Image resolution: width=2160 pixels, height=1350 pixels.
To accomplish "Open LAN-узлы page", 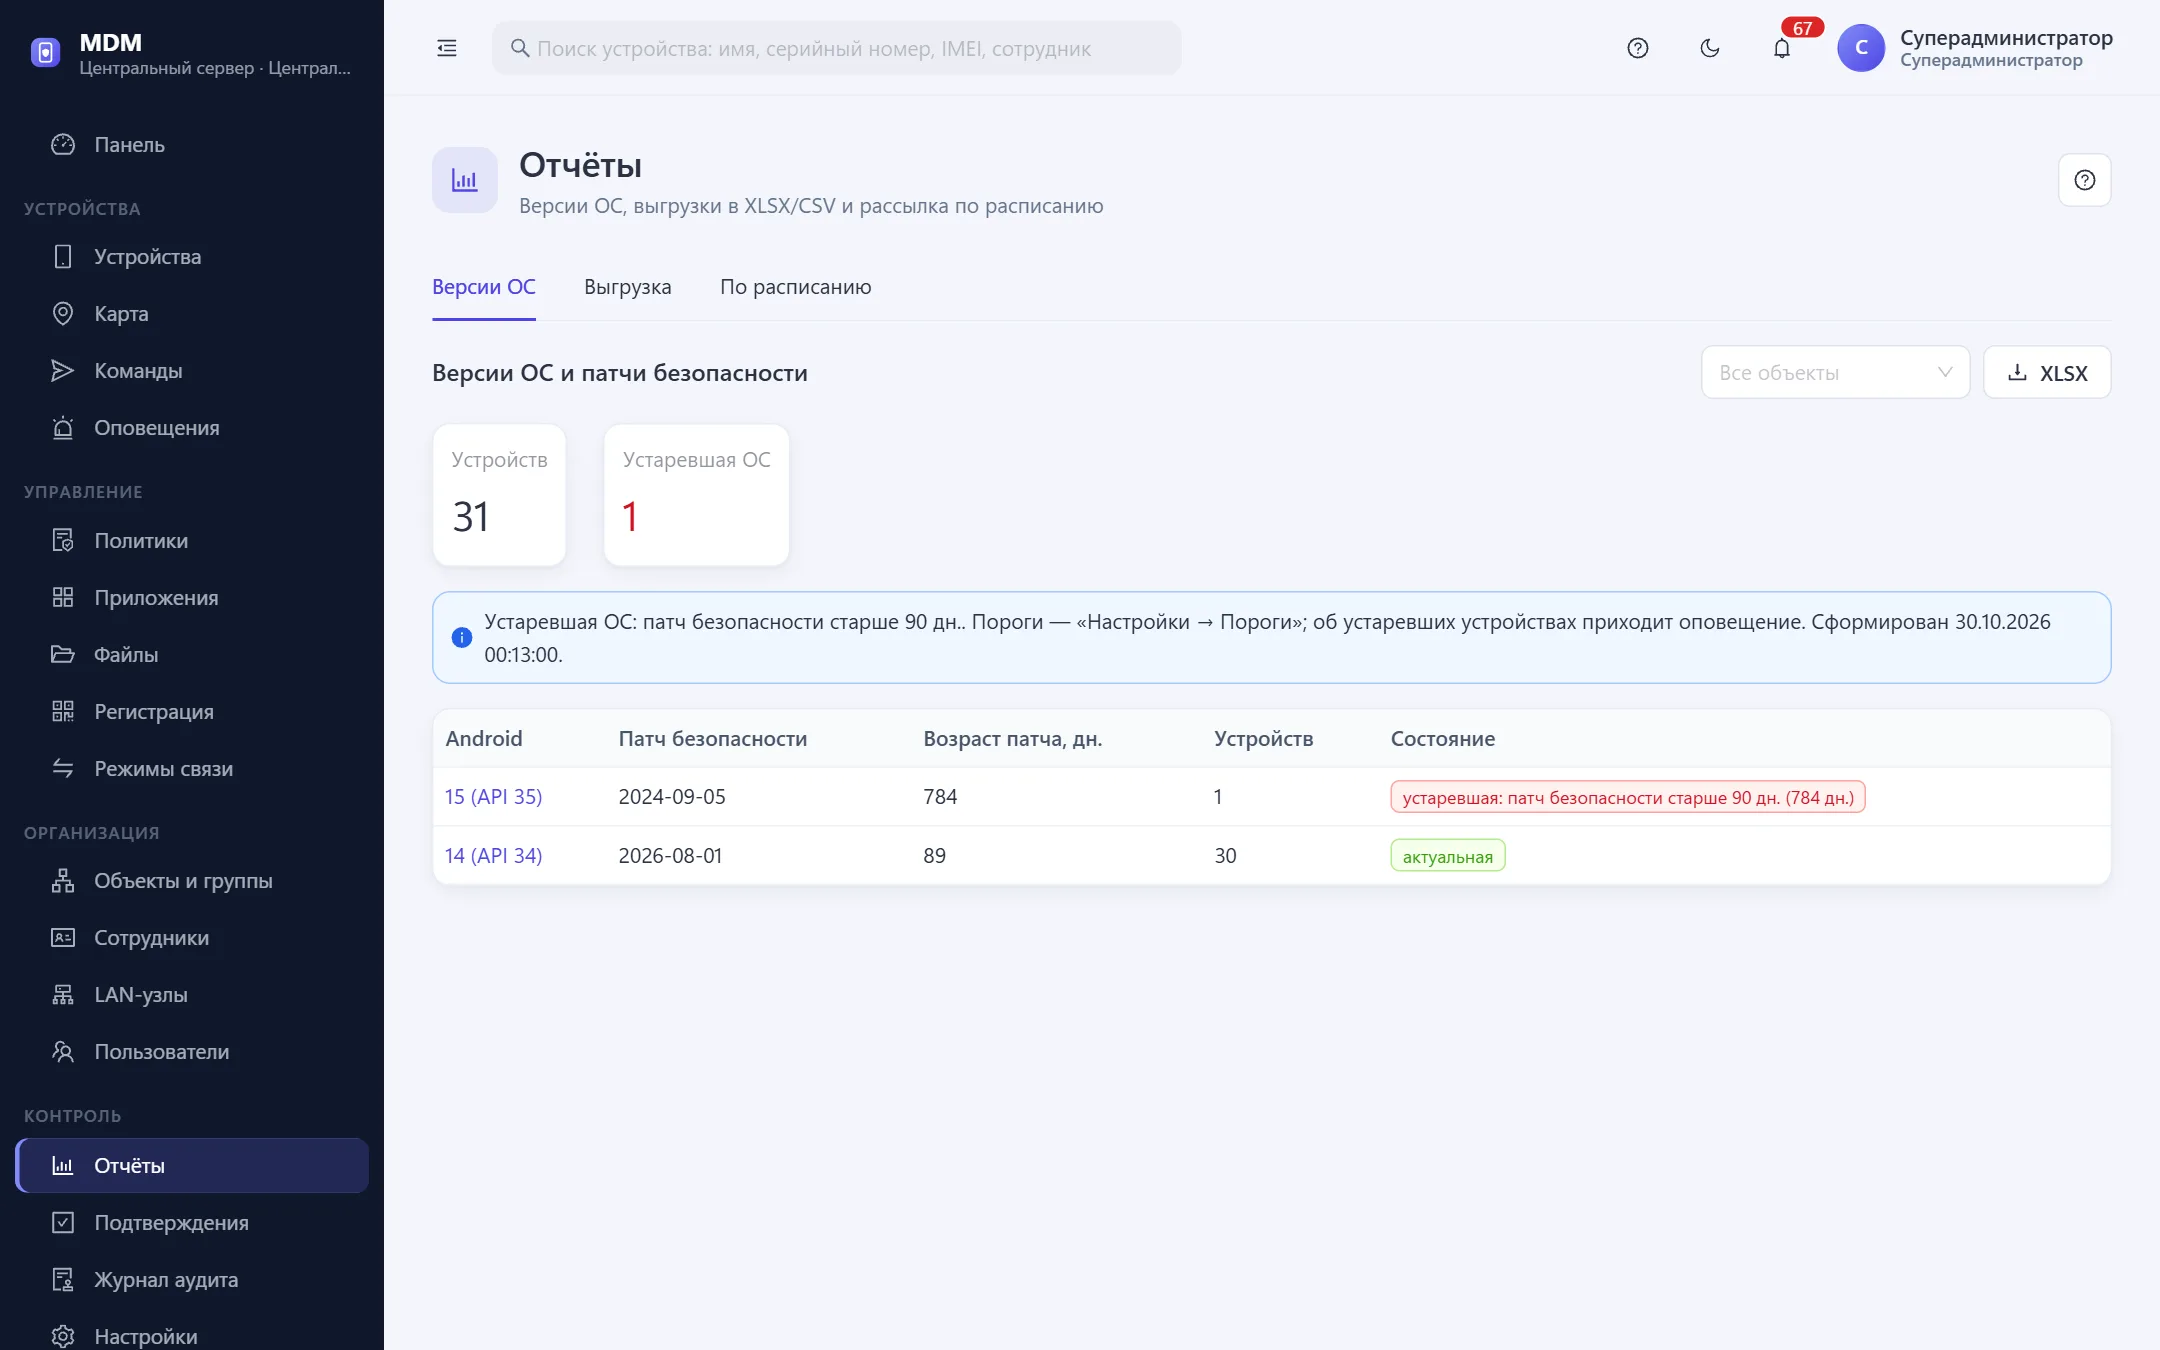I will [x=192, y=995].
